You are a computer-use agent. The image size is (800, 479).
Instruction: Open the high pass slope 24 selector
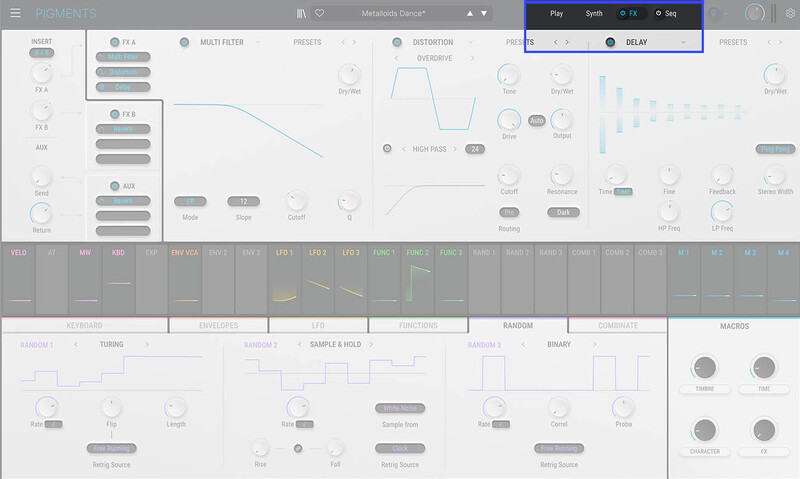coord(475,149)
